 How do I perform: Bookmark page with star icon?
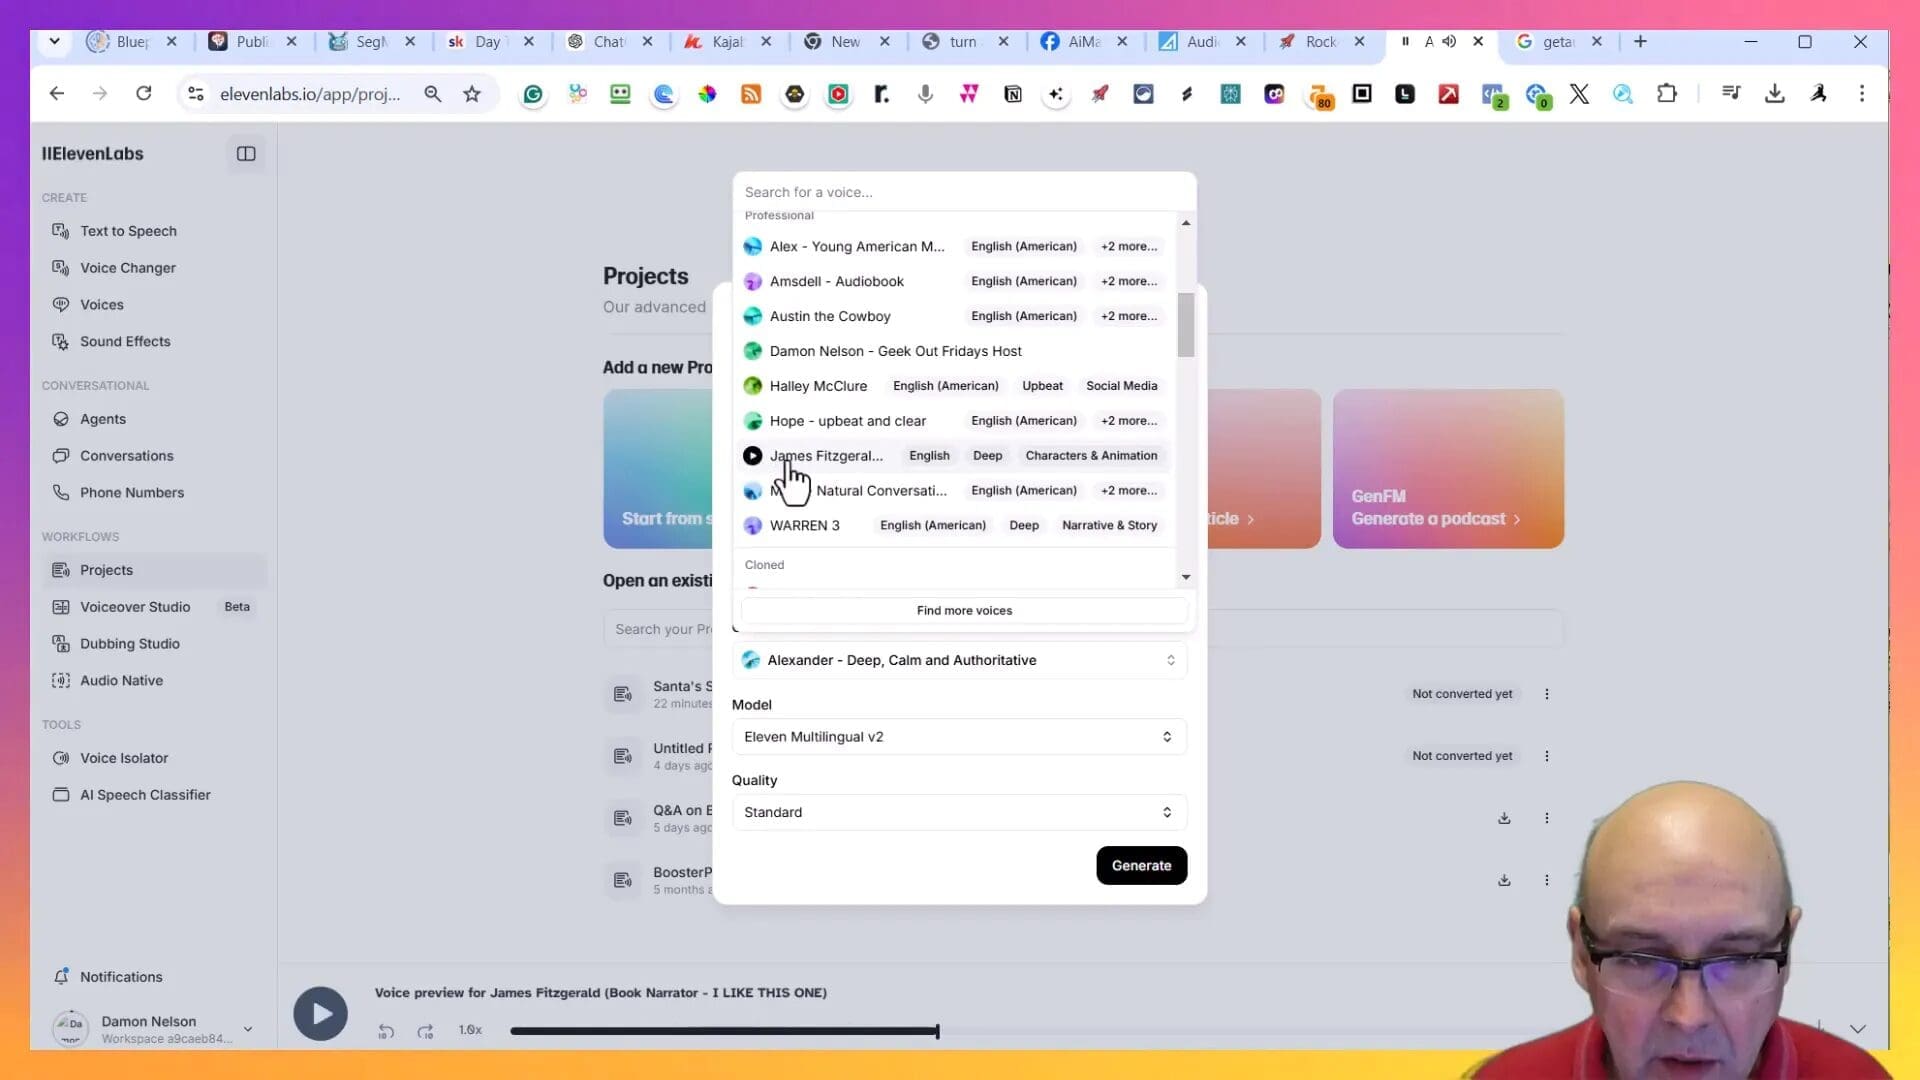472,94
